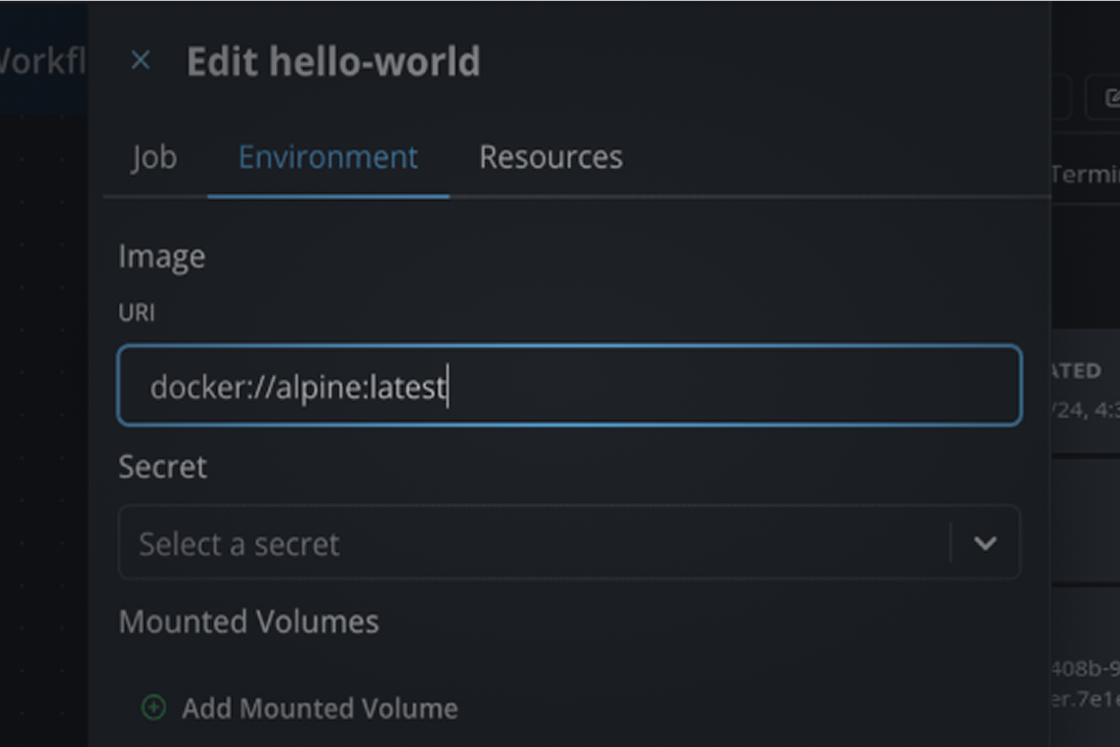This screenshot has height=747, width=1120.
Task: Switch to the partially visible Terminal tab
Action: pyautogui.click(x=1085, y=174)
